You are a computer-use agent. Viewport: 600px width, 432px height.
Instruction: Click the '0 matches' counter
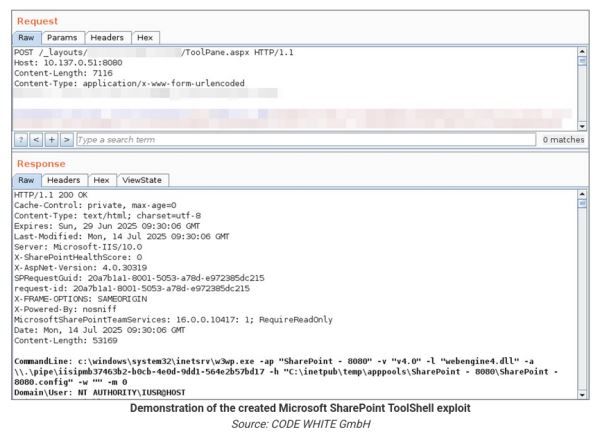(563, 140)
